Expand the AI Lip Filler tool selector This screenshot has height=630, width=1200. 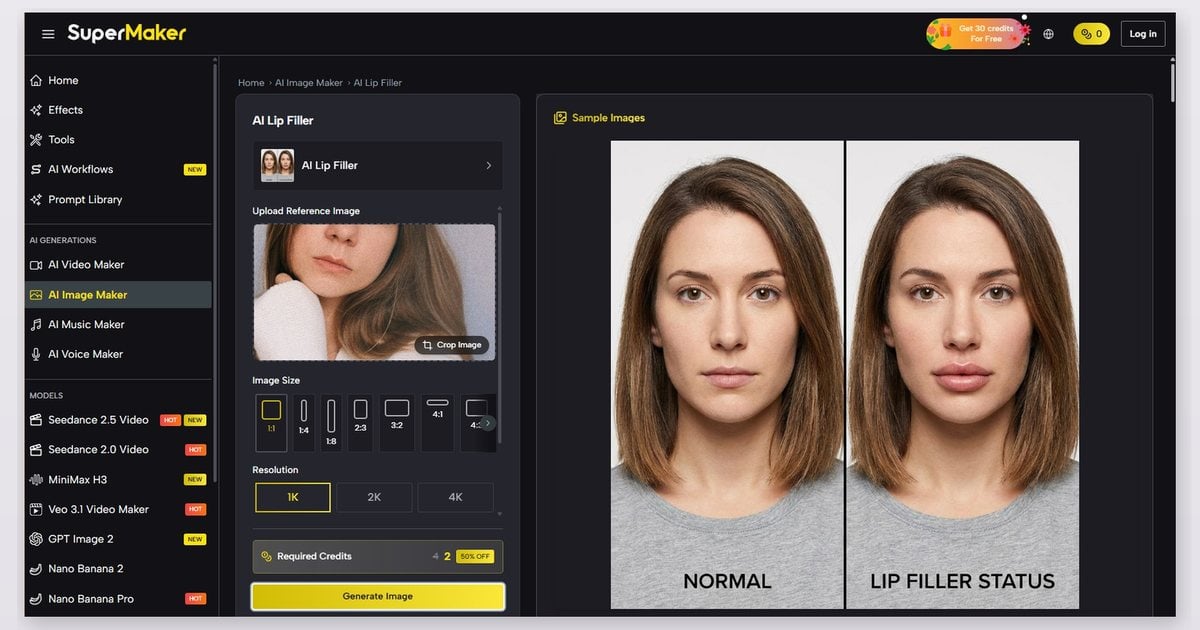pyautogui.click(x=378, y=165)
